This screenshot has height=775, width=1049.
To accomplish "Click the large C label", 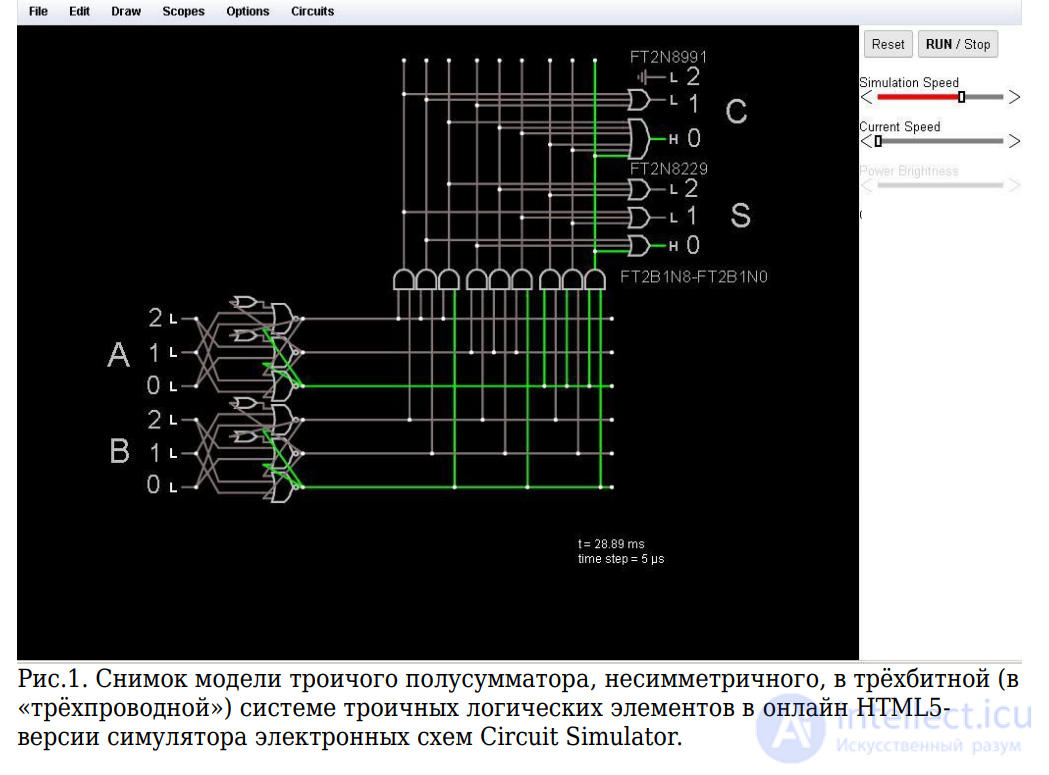I will click(x=736, y=112).
